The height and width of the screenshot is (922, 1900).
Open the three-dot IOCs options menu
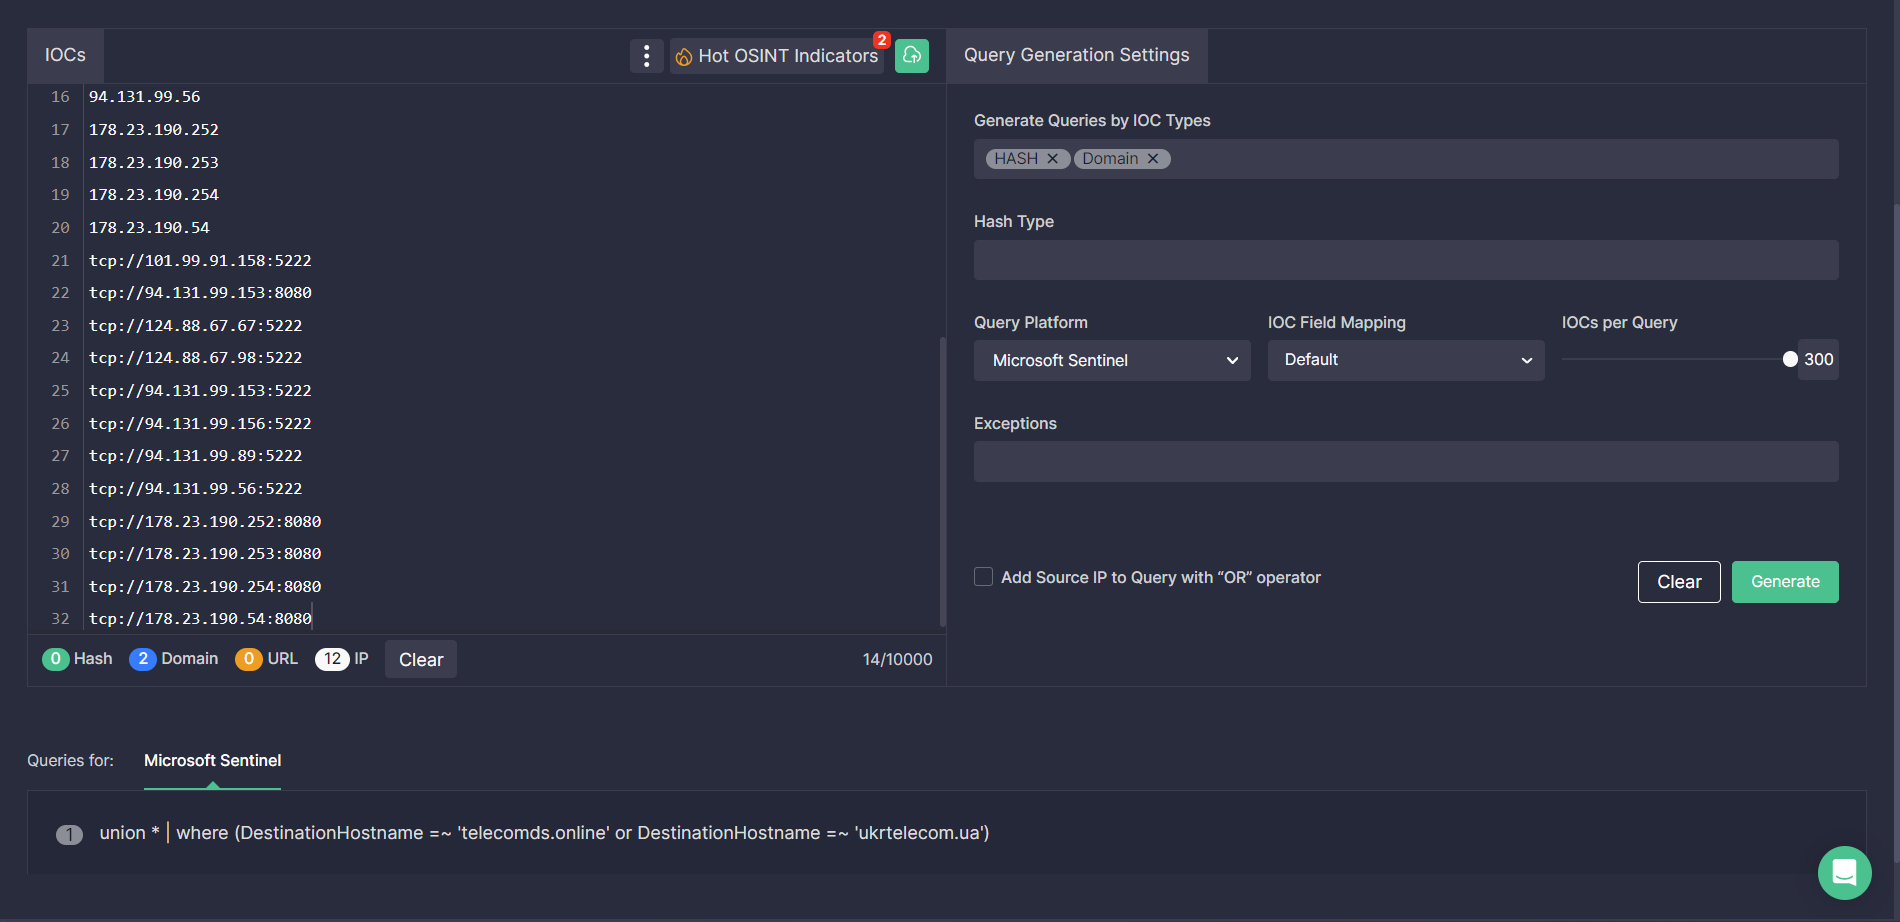coord(646,56)
